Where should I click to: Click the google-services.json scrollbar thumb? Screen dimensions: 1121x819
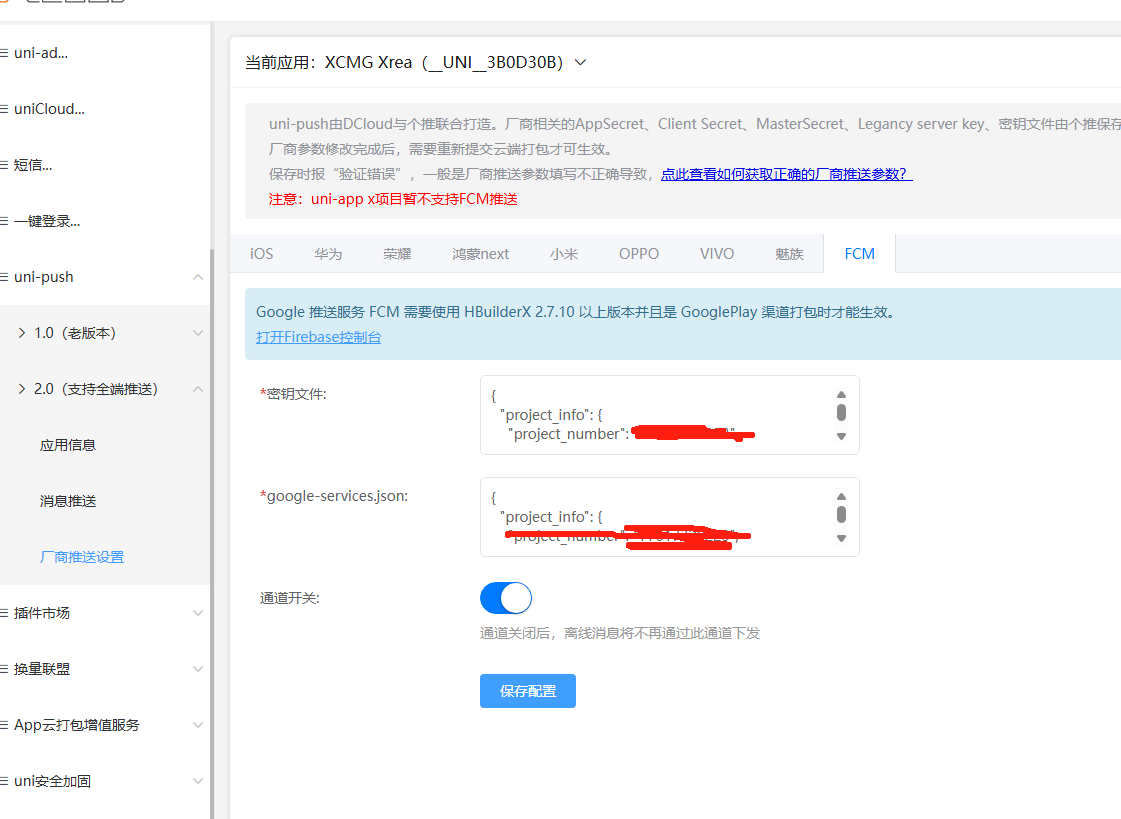click(841, 515)
